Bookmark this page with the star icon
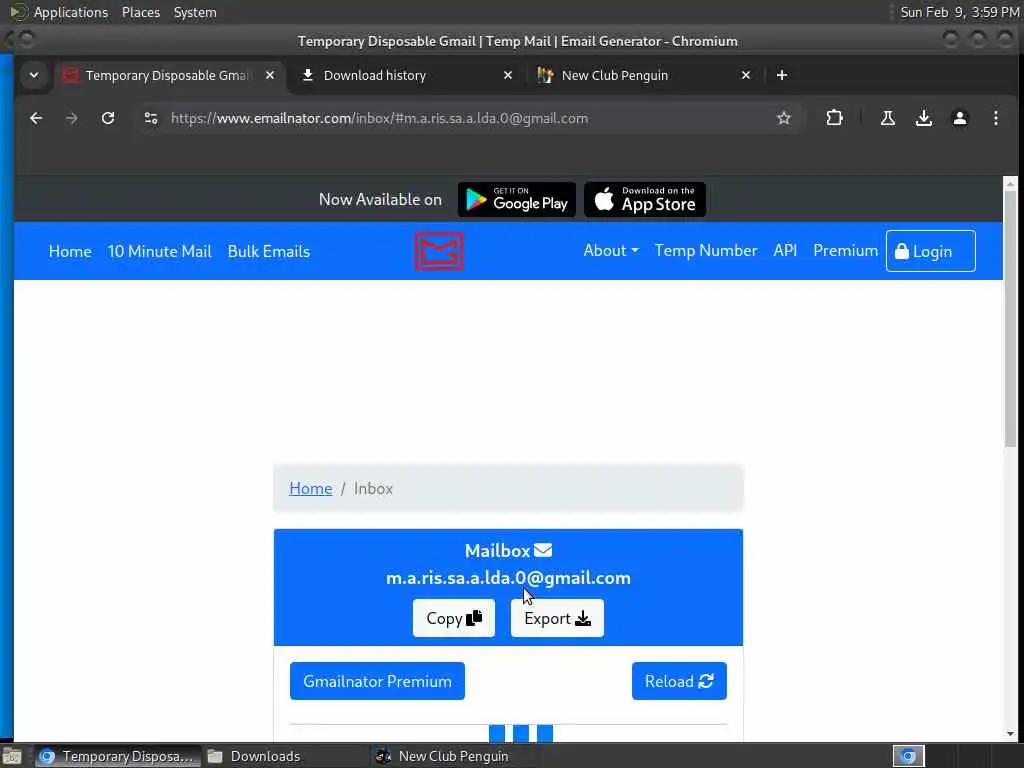Screen dimensions: 1024x768 pos(784,118)
